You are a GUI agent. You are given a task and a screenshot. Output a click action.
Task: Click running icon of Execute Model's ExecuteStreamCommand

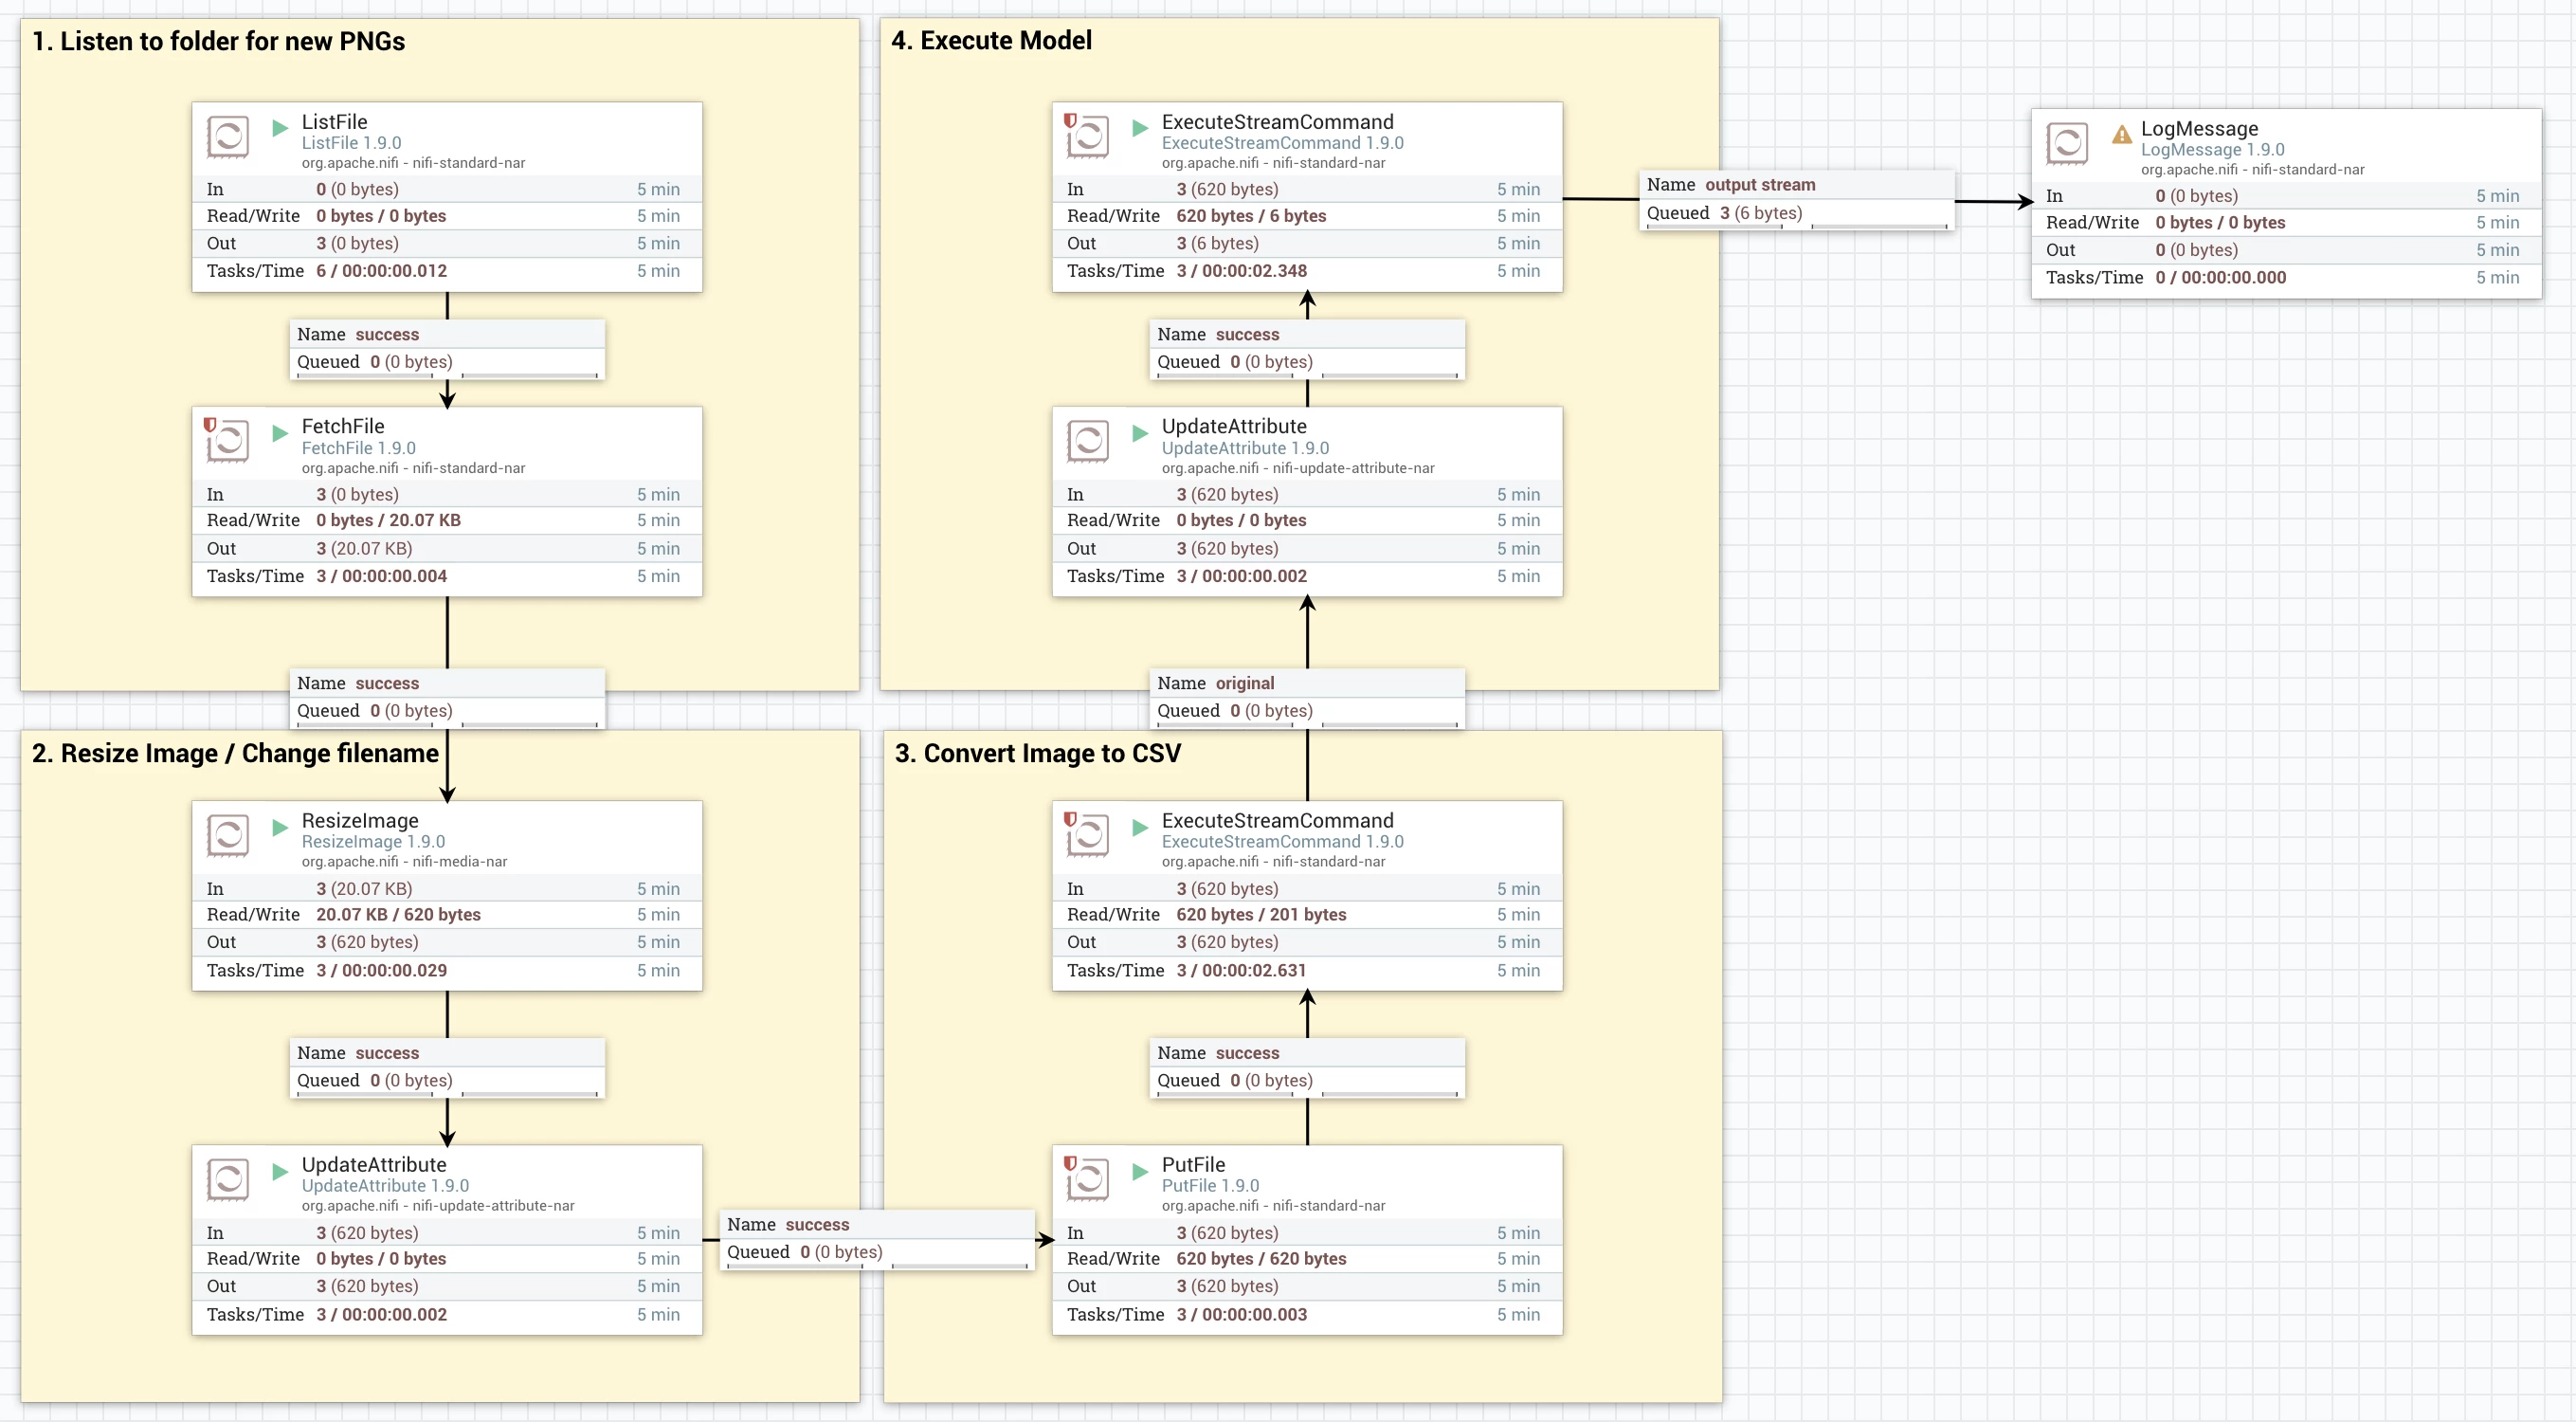(x=1140, y=128)
